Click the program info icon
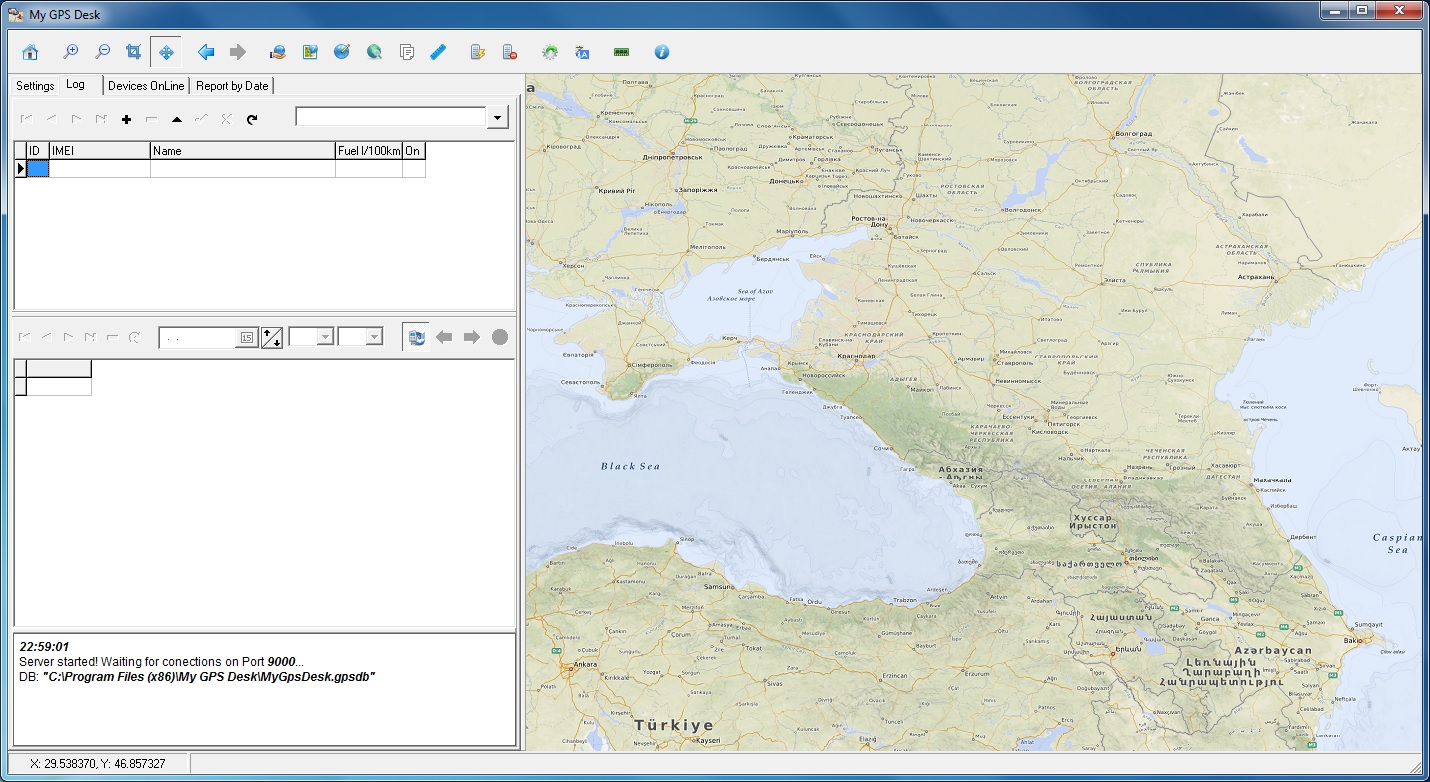1430x782 pixels. click(x=662, y=51)
